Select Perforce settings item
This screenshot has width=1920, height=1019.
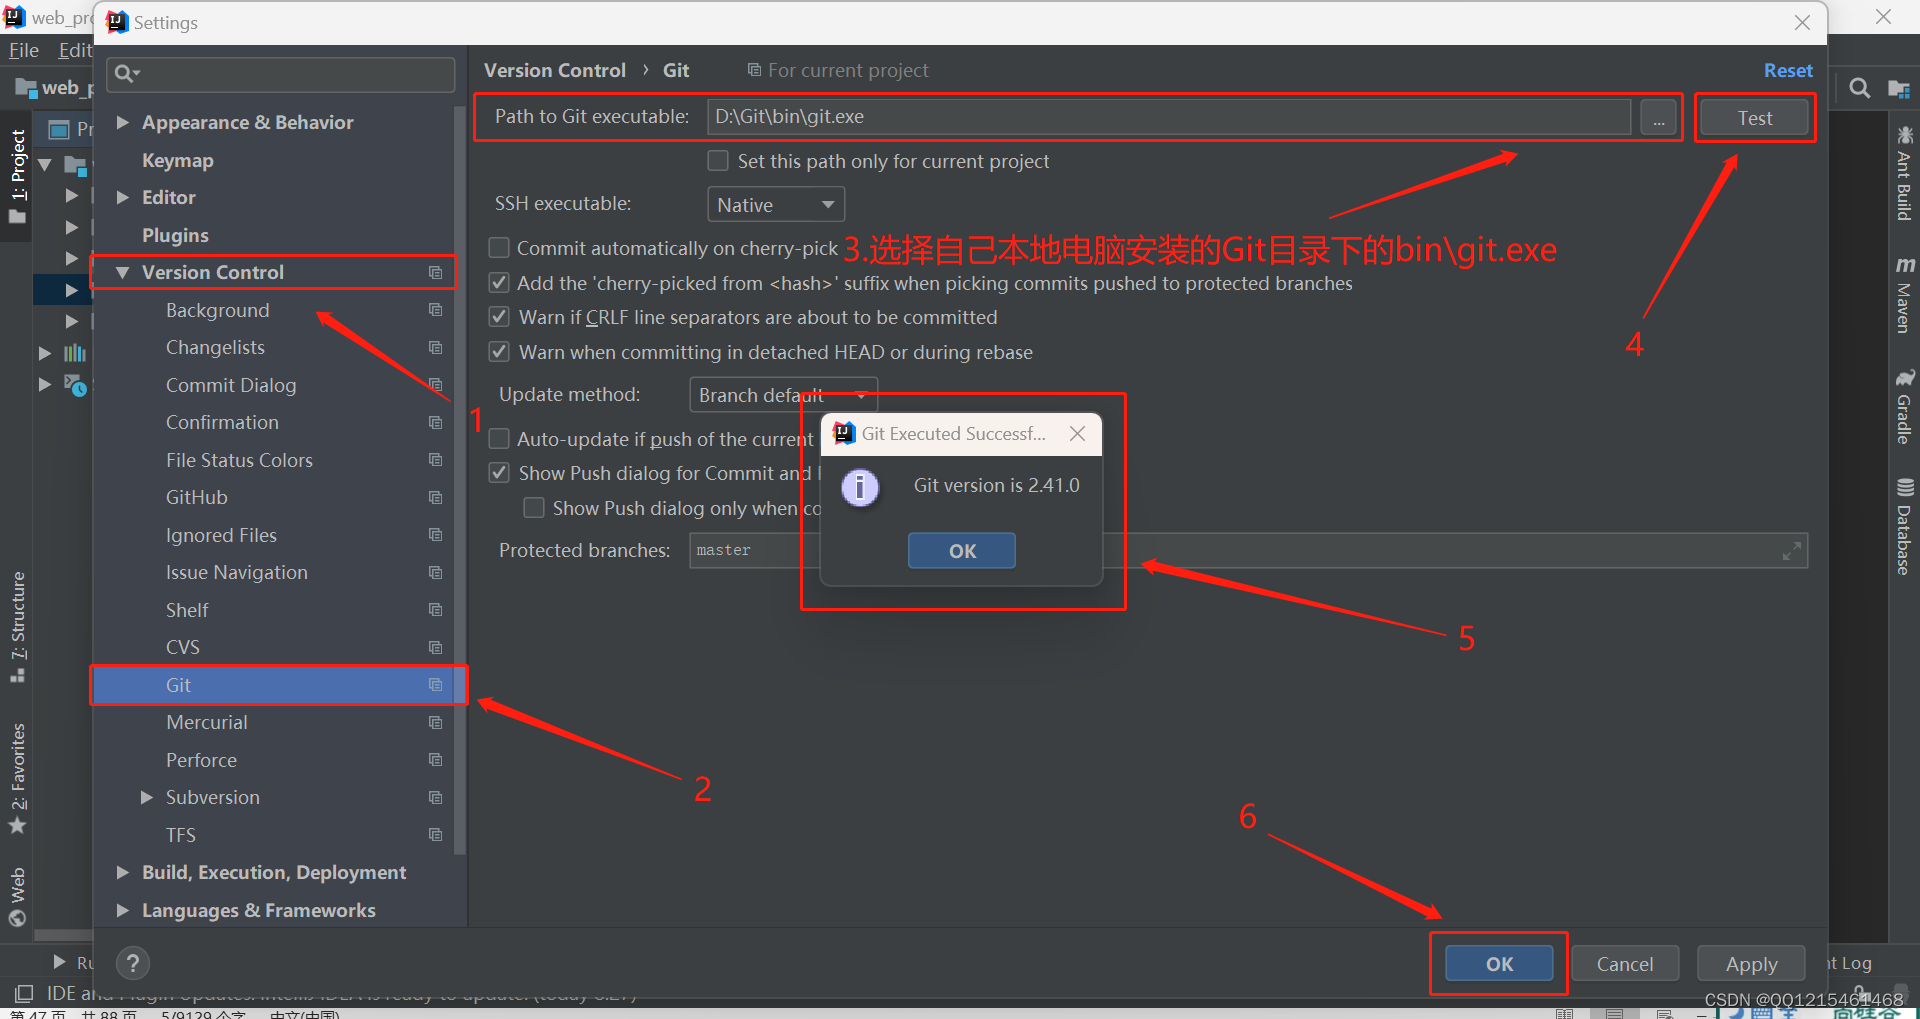coord(201,760)
